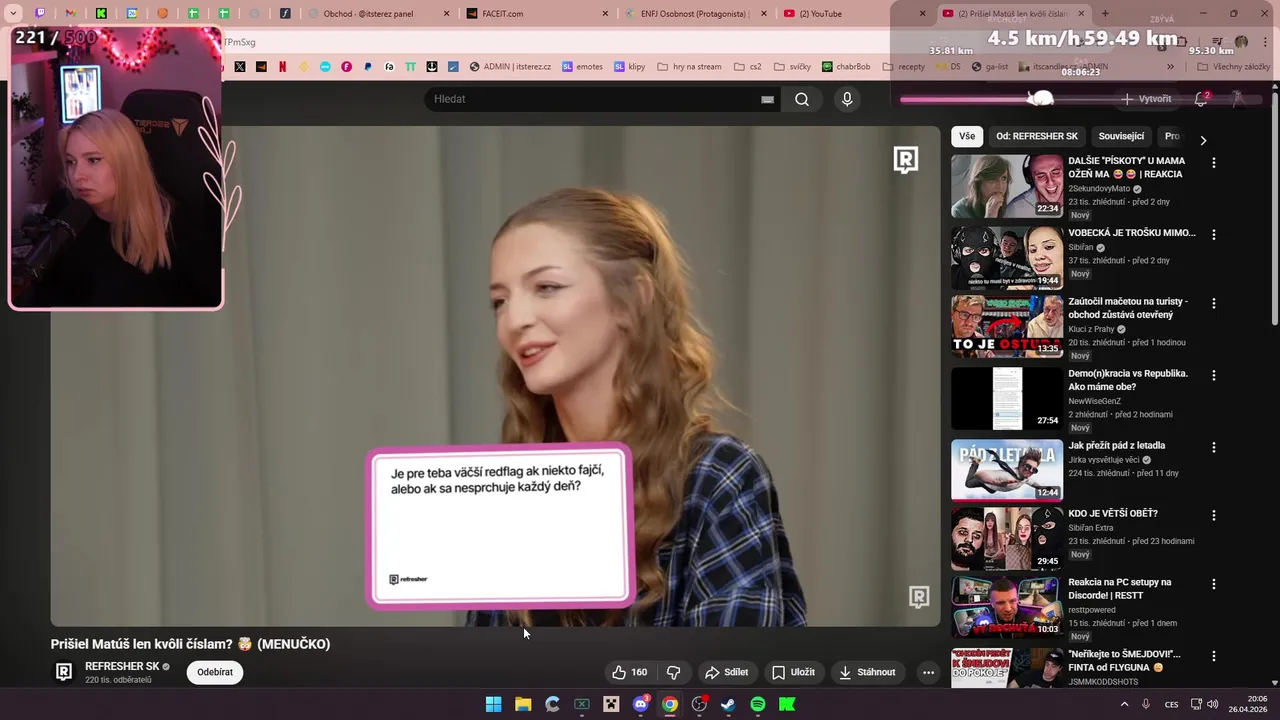
Task: Open the Netflix bookmark icon
Action: 283,67
